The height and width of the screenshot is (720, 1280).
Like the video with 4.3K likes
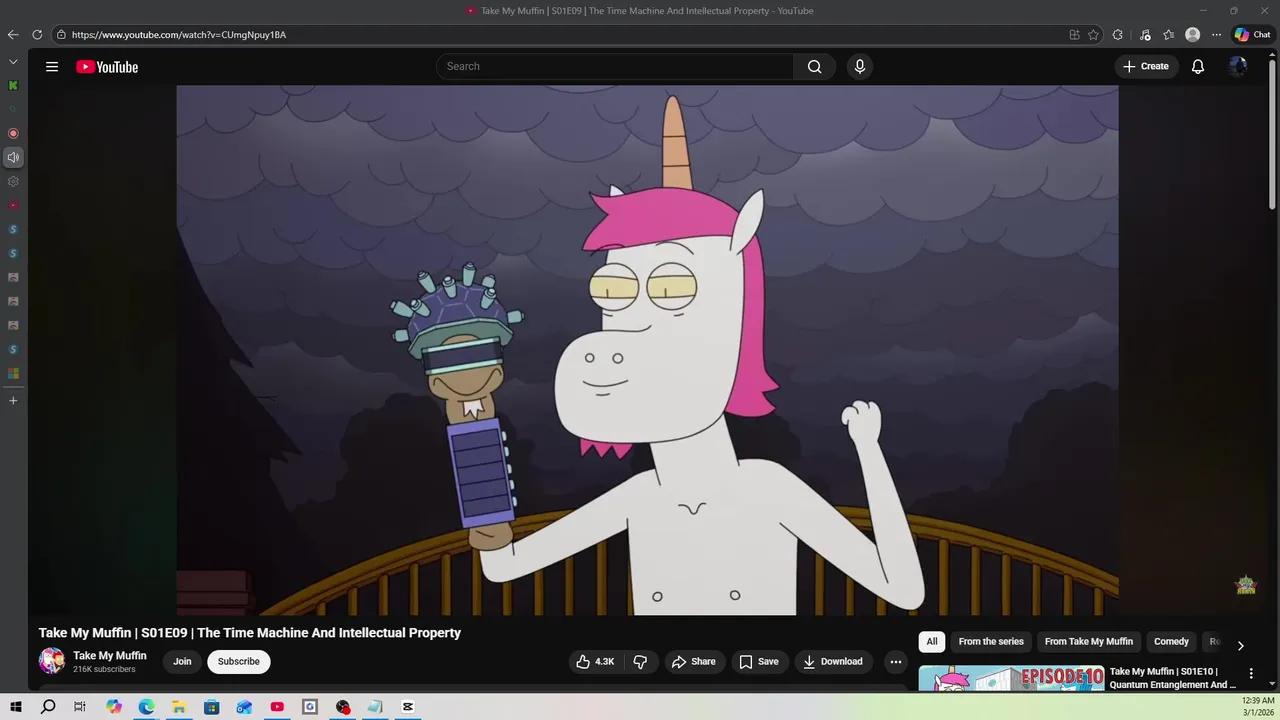point(596,661)
